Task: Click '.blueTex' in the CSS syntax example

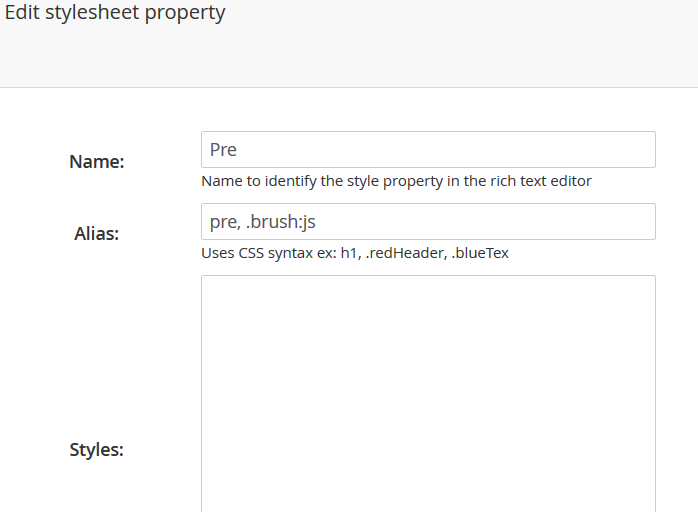Action: point(480,253)
